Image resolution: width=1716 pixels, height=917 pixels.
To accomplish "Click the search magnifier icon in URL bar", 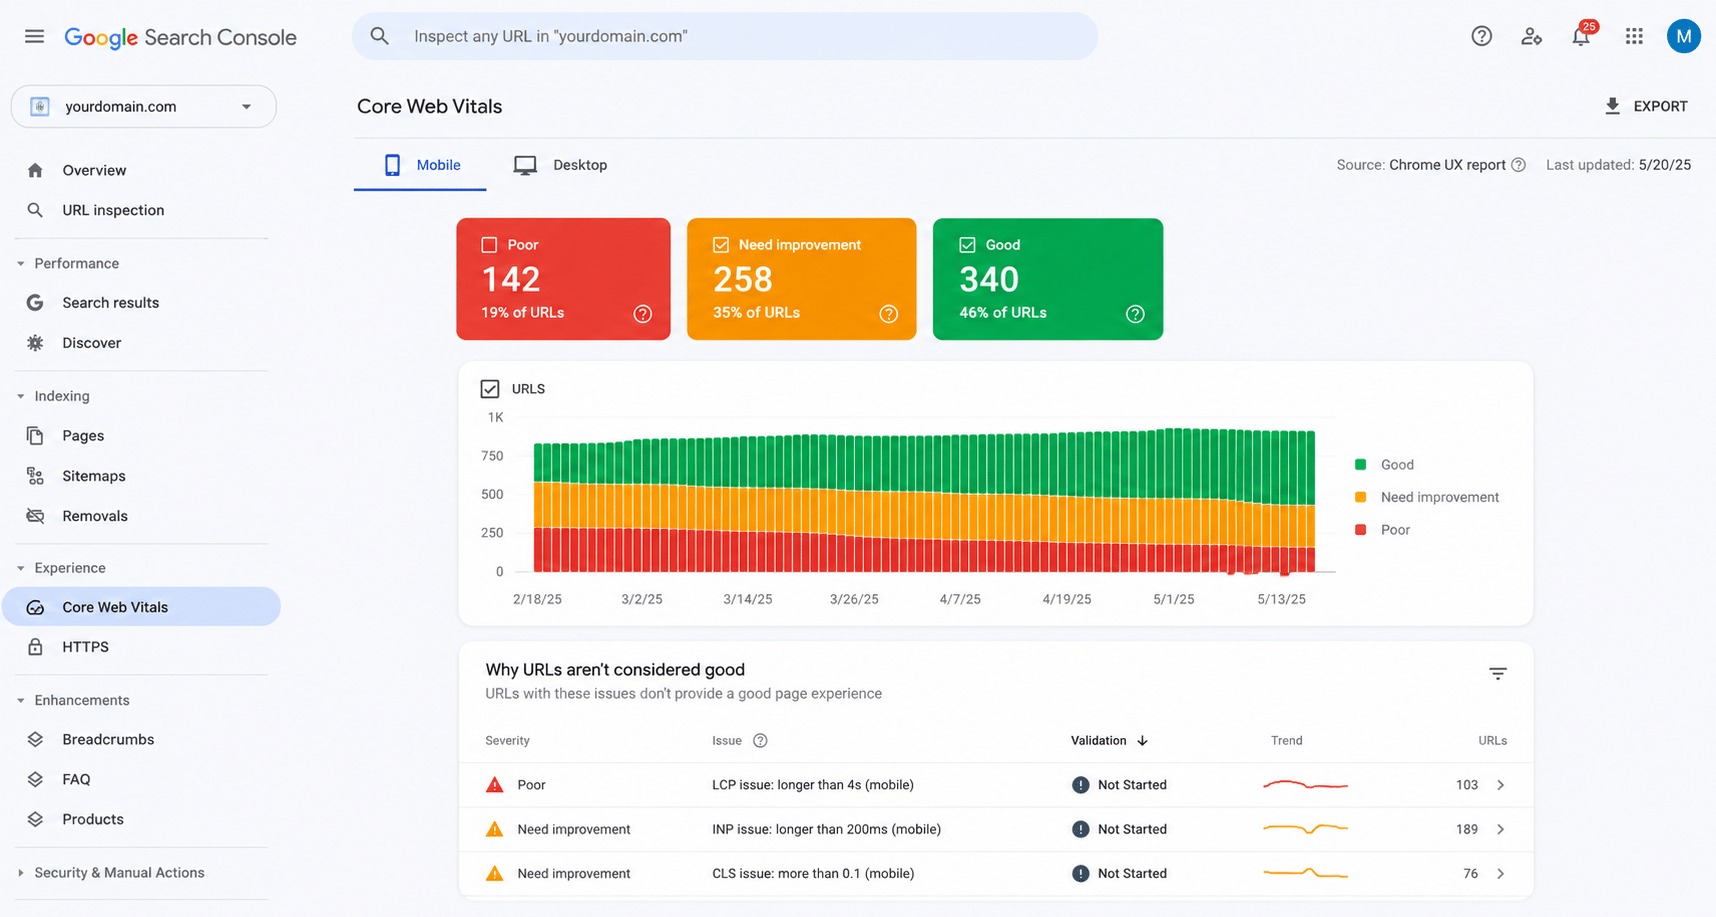I will click(379, 36).
